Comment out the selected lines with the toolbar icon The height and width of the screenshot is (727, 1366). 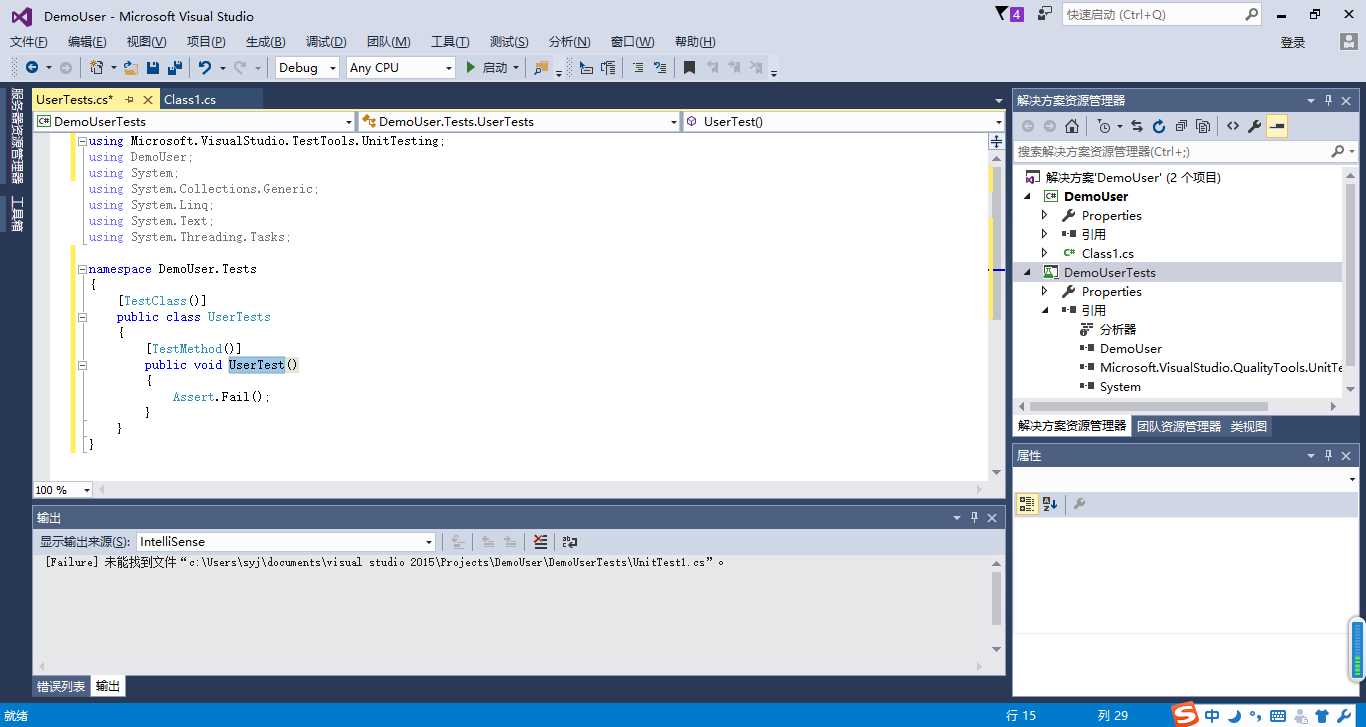pyautogui.click(x=637, y=67)
